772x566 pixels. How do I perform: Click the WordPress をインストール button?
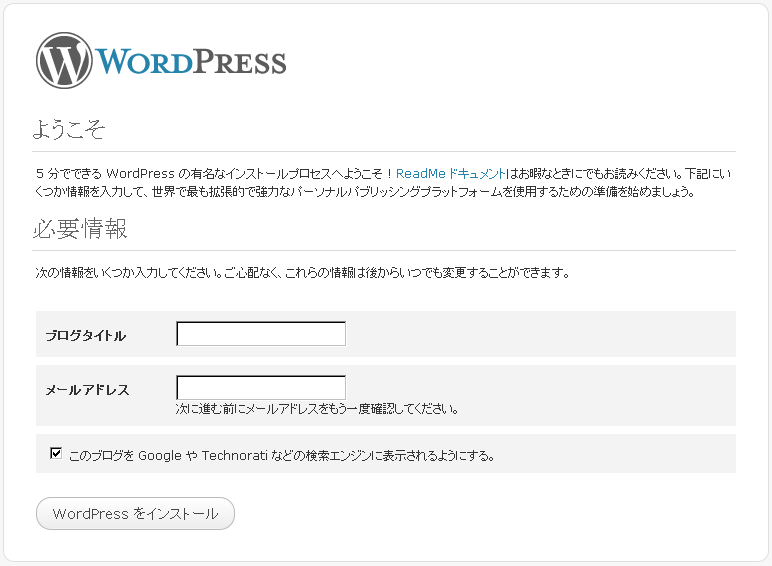point(135,513)
